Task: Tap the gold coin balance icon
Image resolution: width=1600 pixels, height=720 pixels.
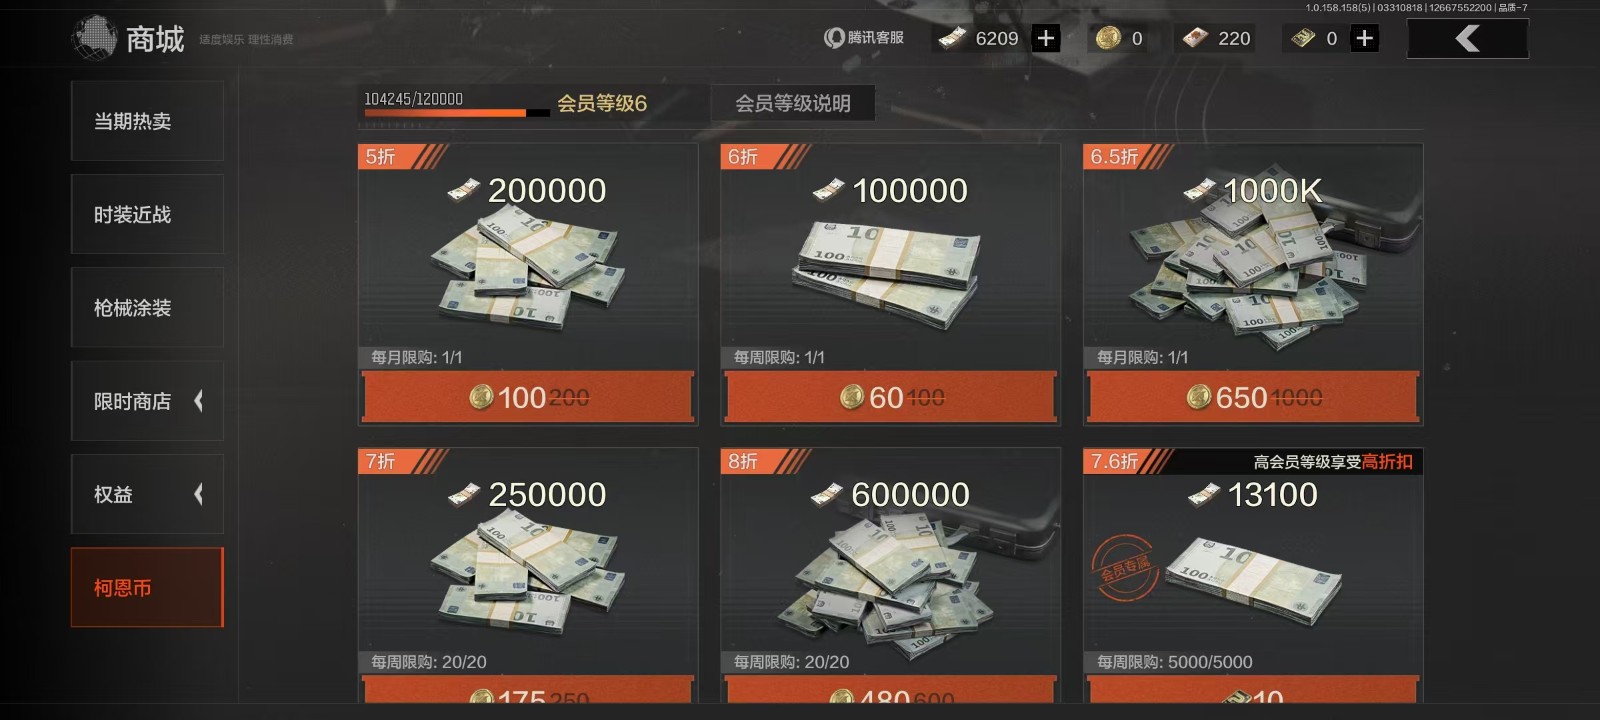Action: tap(1107, 38)
